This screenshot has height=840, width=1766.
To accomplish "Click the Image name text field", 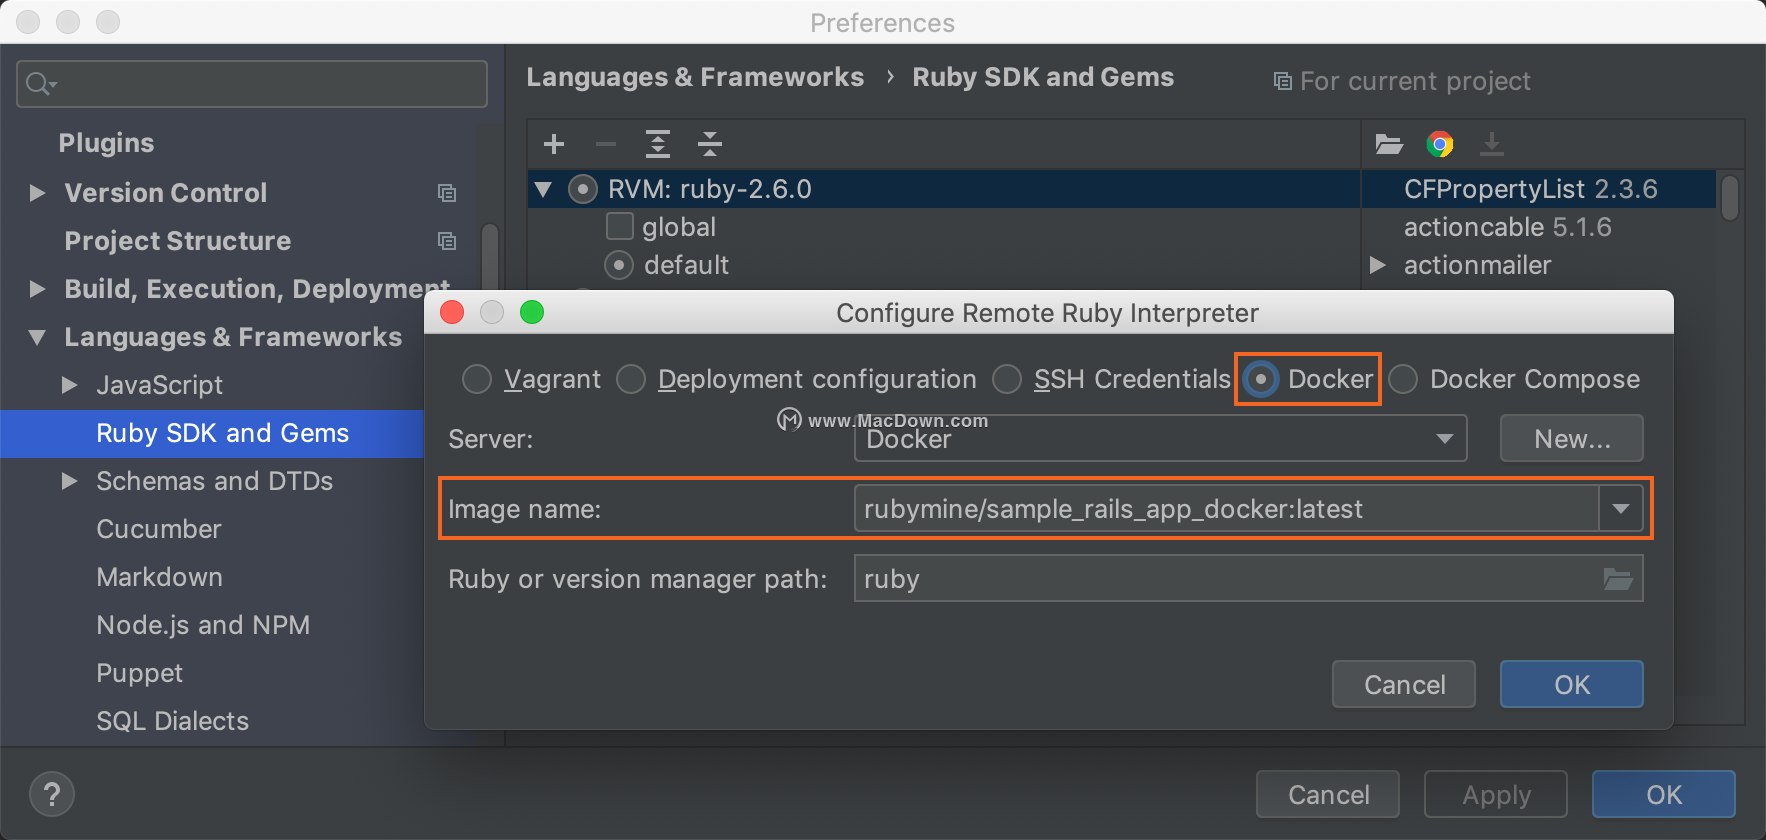I will point(1227,509).
